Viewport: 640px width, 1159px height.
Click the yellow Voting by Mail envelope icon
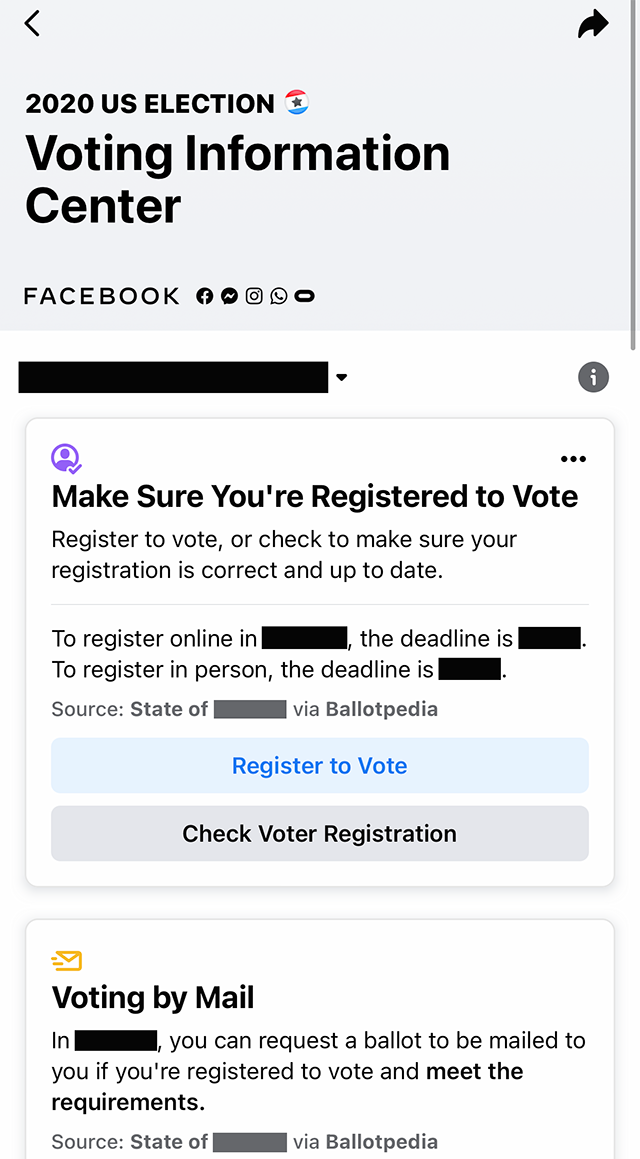tap(67, 960)
